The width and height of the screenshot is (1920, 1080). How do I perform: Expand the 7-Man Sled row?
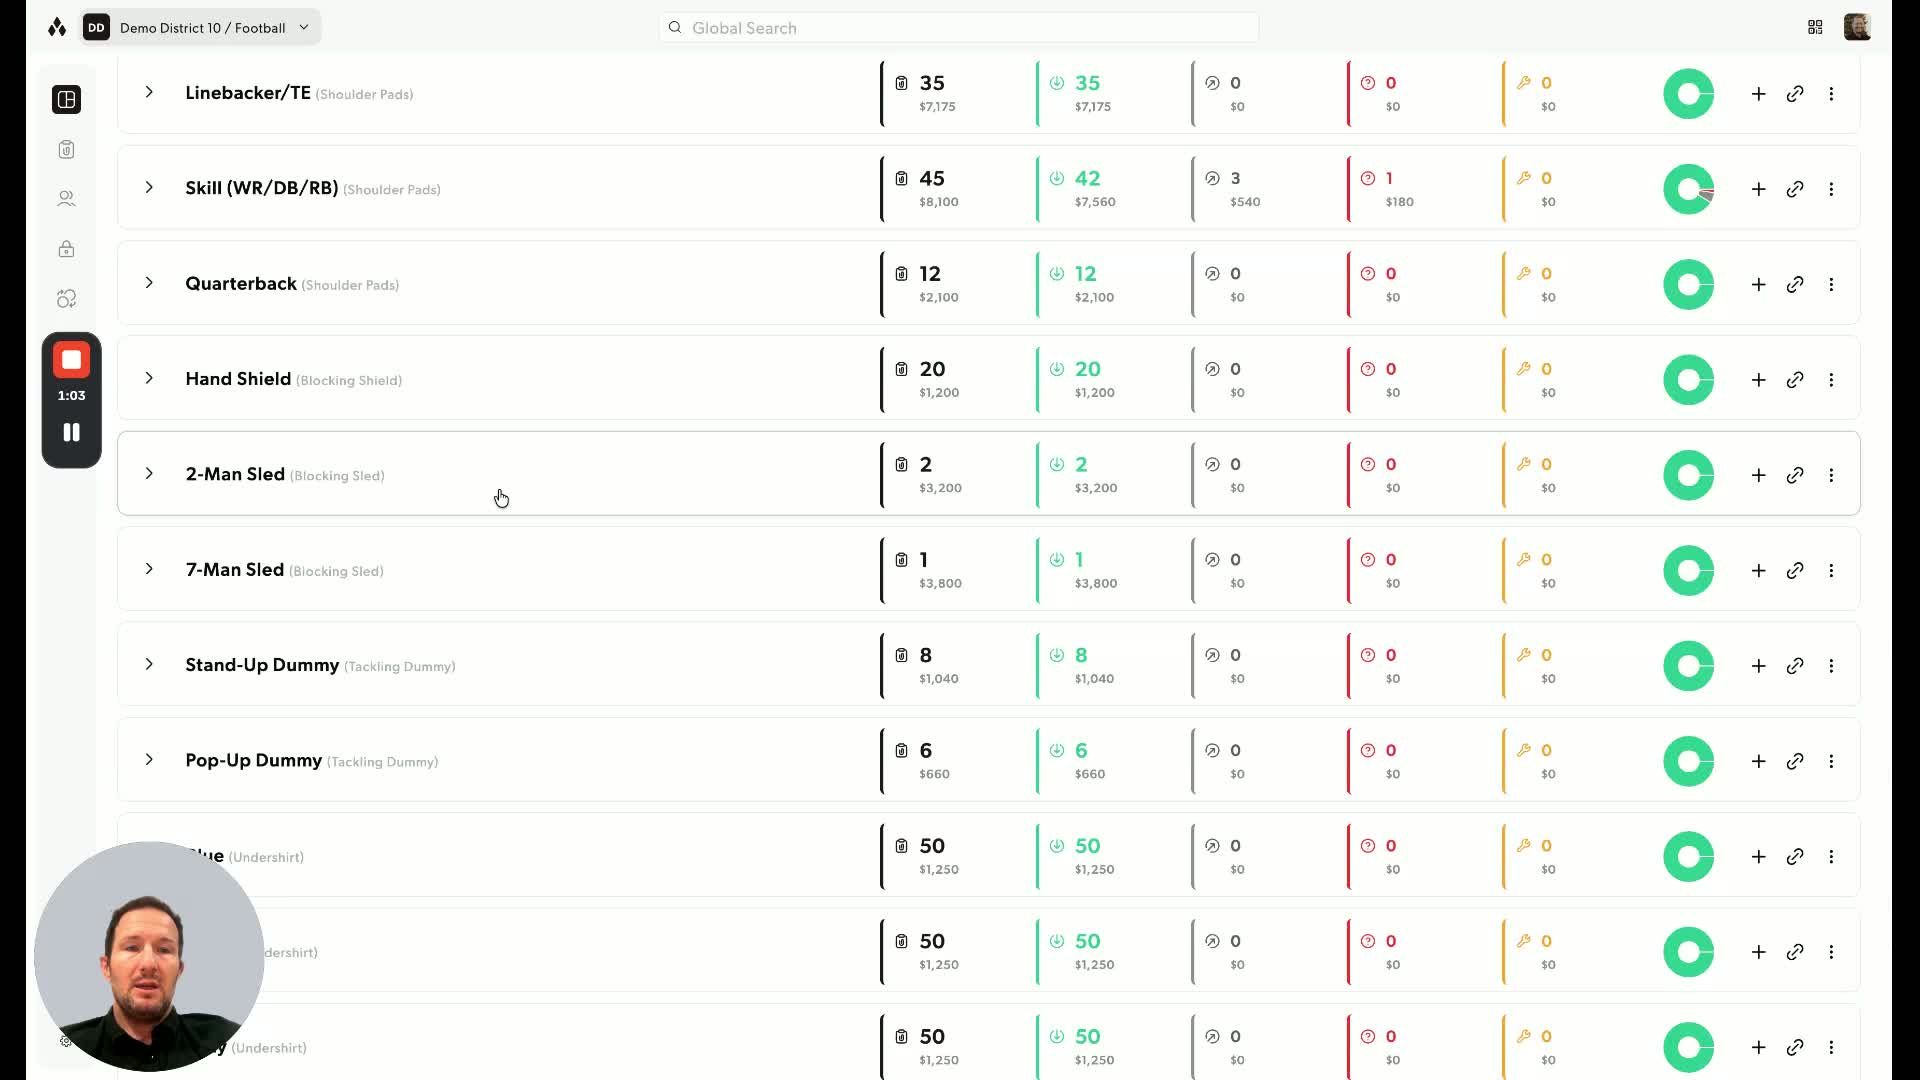tap(149, 569)
